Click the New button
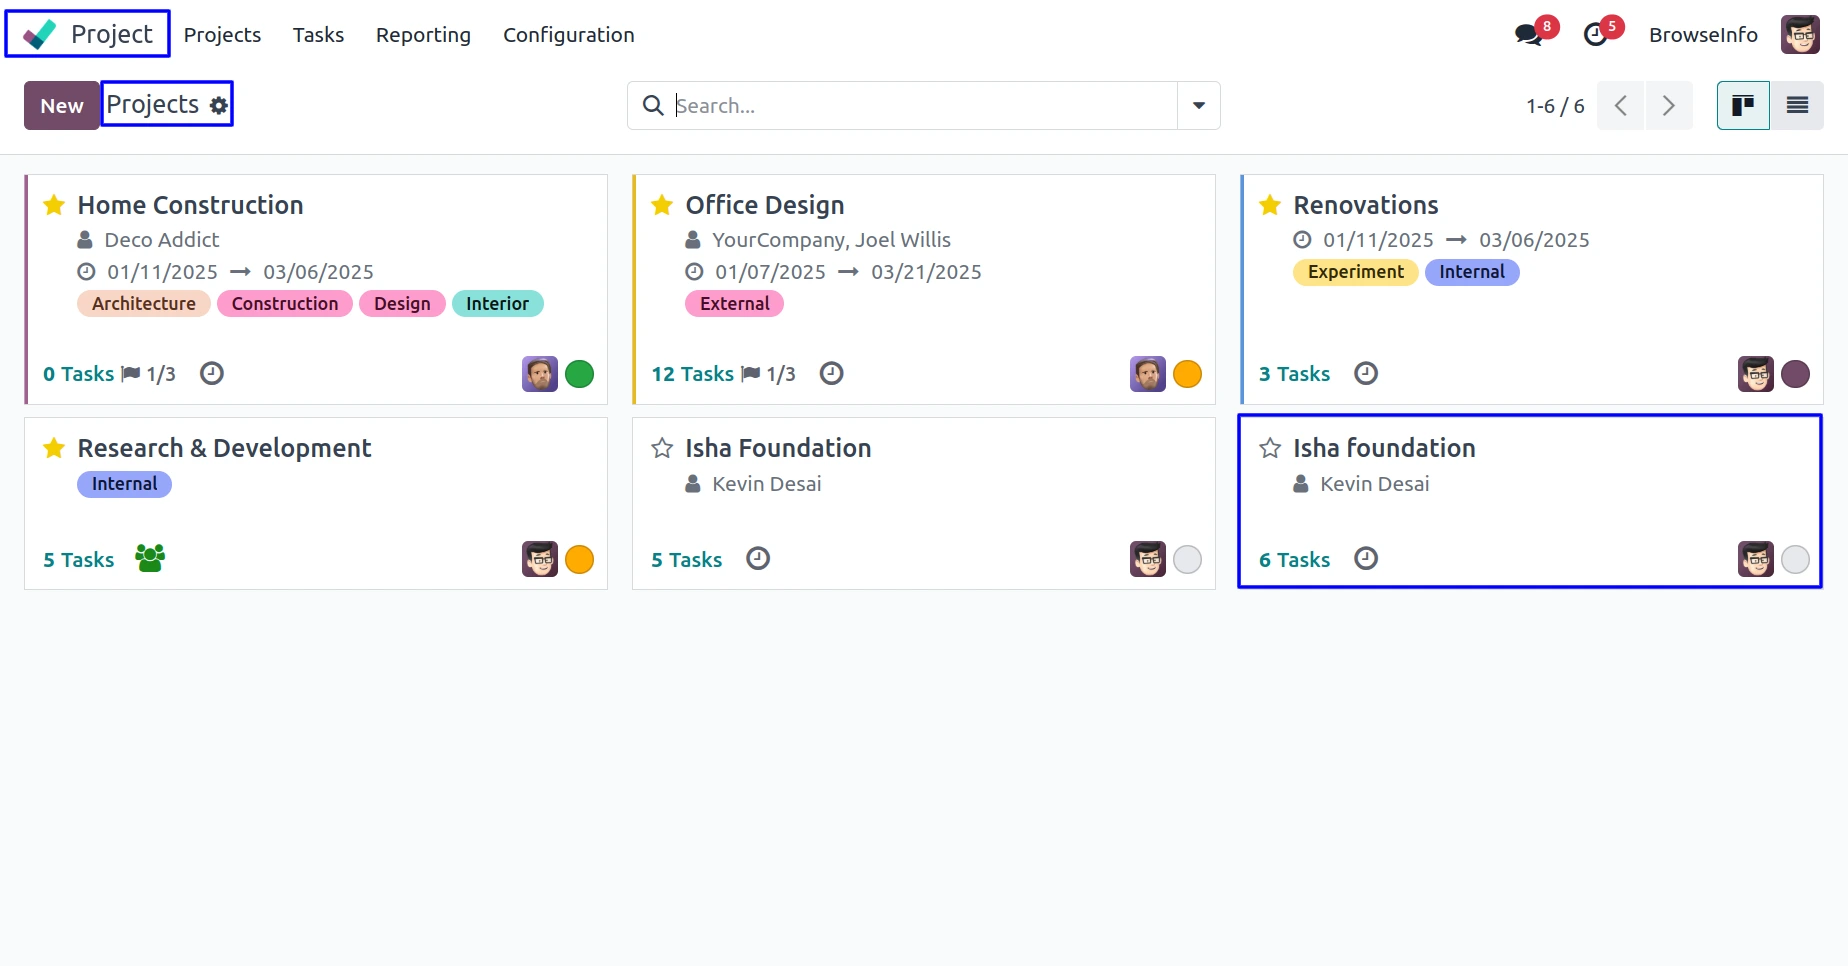 62,105
